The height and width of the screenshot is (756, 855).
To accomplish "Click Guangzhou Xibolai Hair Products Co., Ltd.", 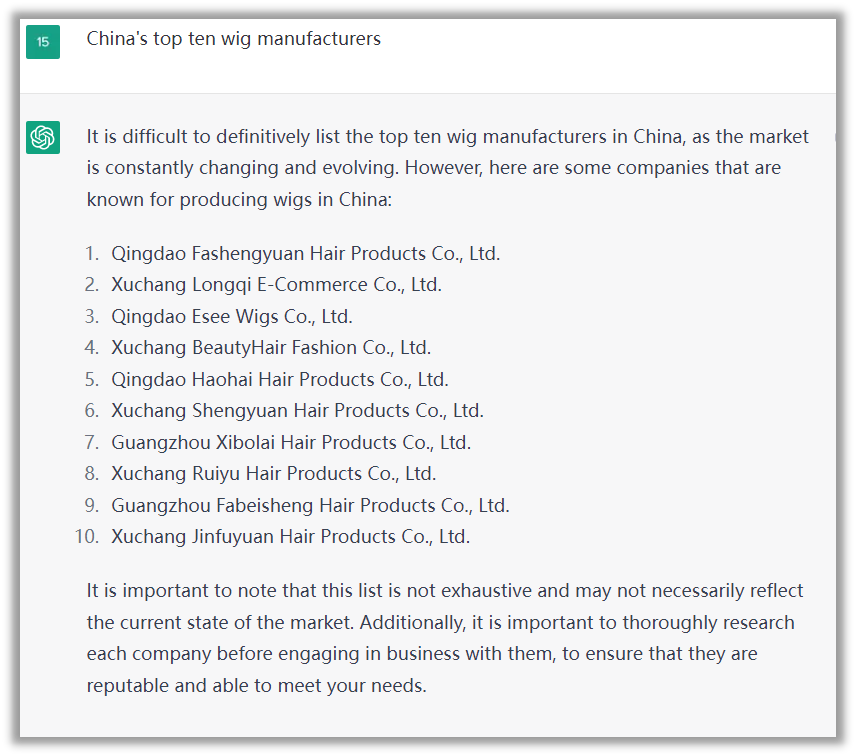I will (x=290, y=442).
